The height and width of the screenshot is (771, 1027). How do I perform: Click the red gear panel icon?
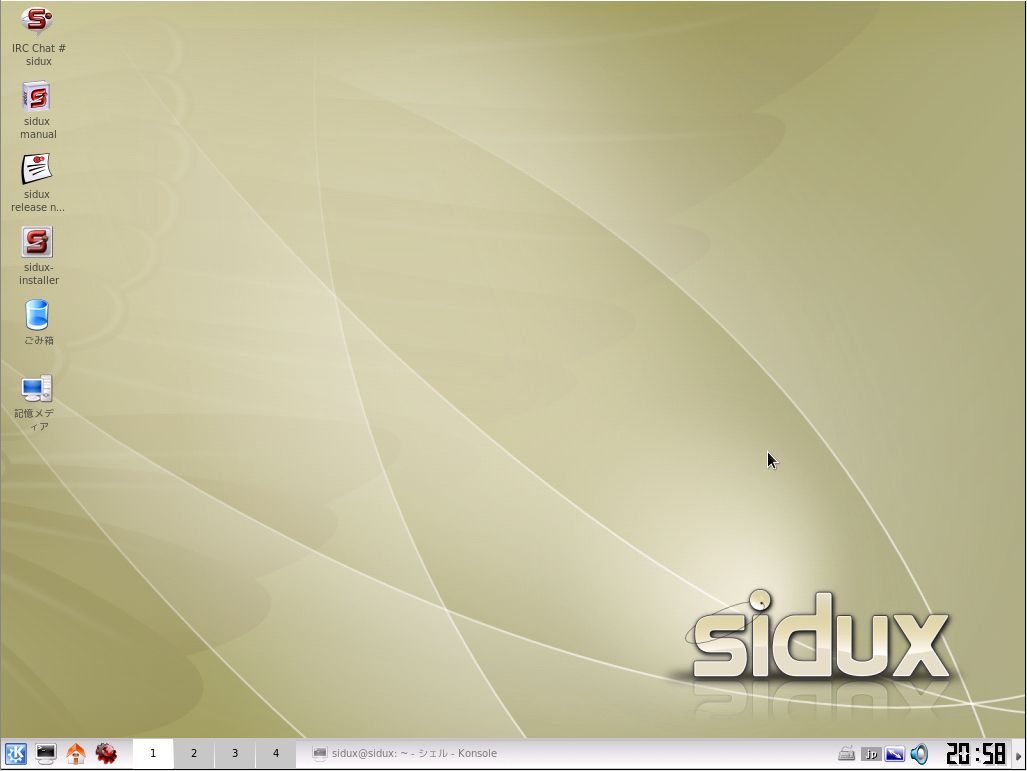(106, 754)
